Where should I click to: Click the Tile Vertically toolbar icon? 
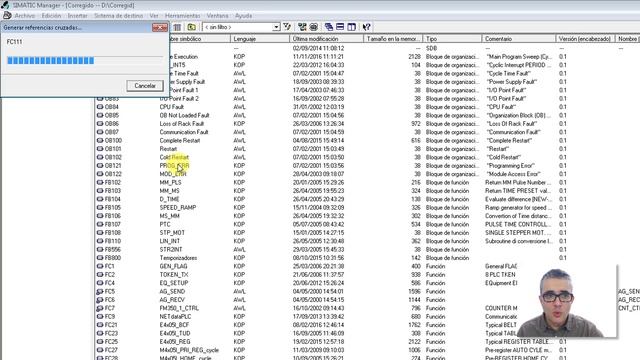351,27
